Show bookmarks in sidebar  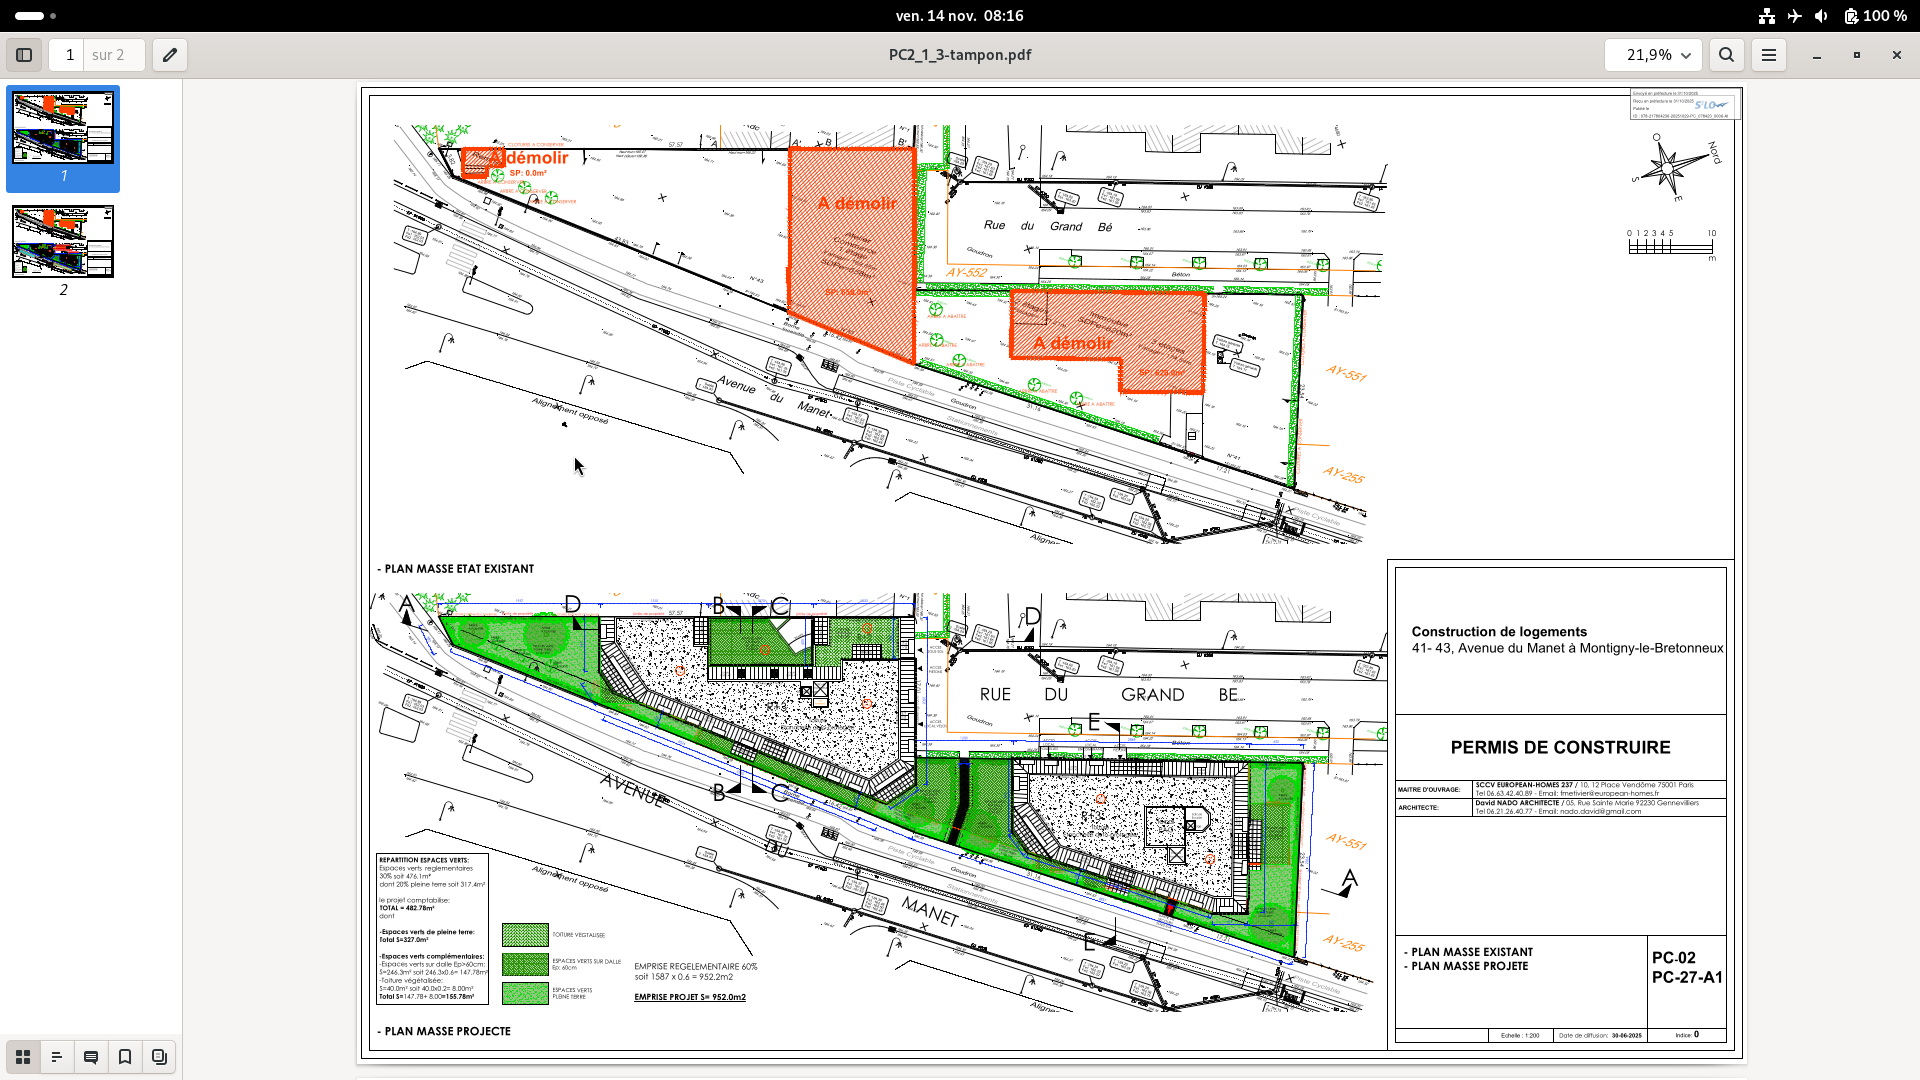pyautogui.click(x=125, y=1057)
